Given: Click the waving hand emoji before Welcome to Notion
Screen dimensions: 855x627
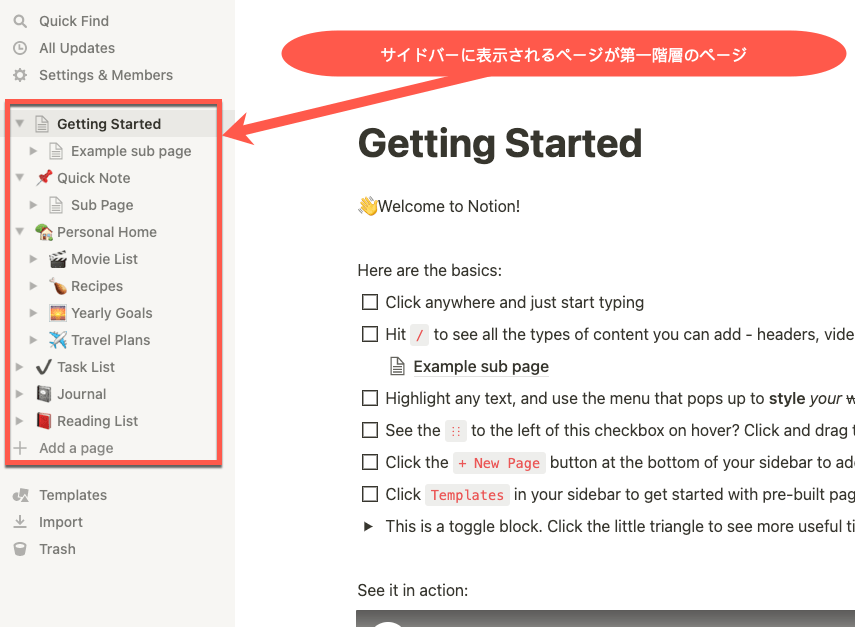Looking at the screenshot, I should (368, 206).
